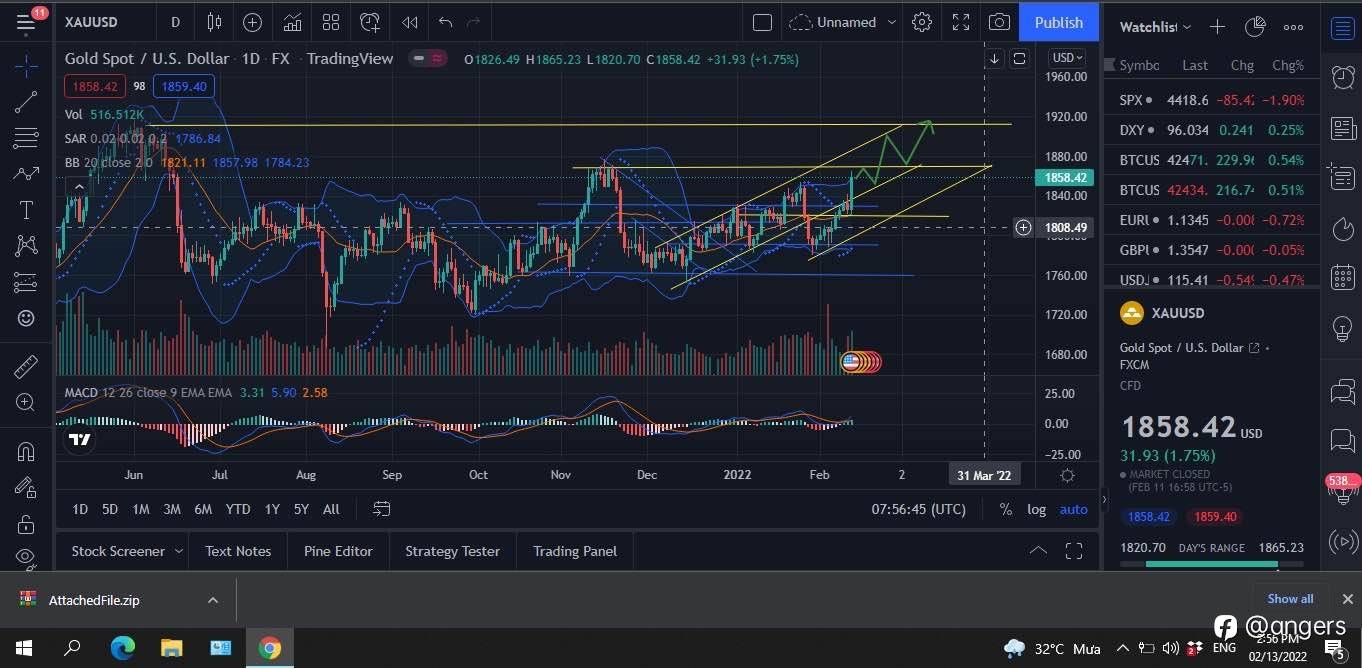1362x668 pixels.
Task: Select the YTD date range
Action: click(238, 509)
